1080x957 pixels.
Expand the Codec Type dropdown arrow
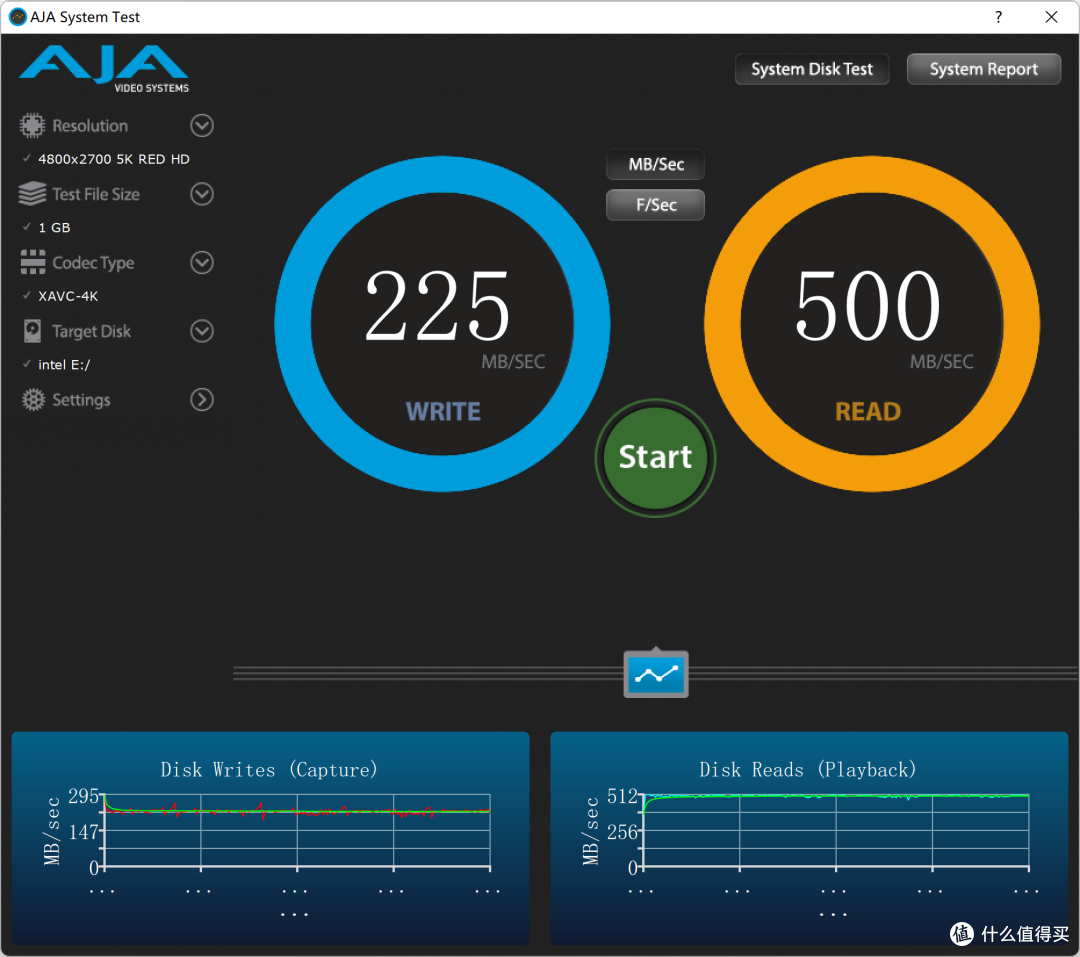pos(202,263)
